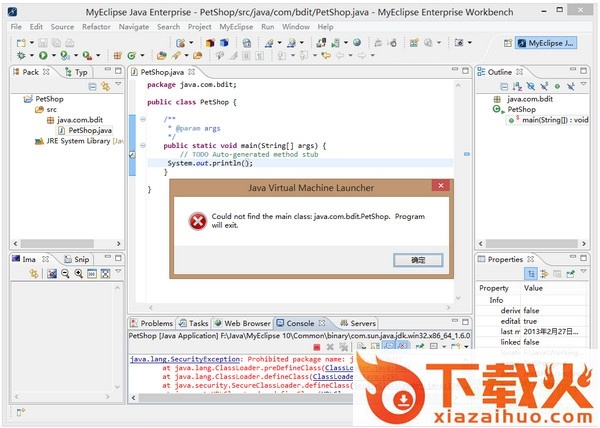This screenshot has width=600, height=428.
Task: Open the Refactor menu
Action: (x=96, y=27)
